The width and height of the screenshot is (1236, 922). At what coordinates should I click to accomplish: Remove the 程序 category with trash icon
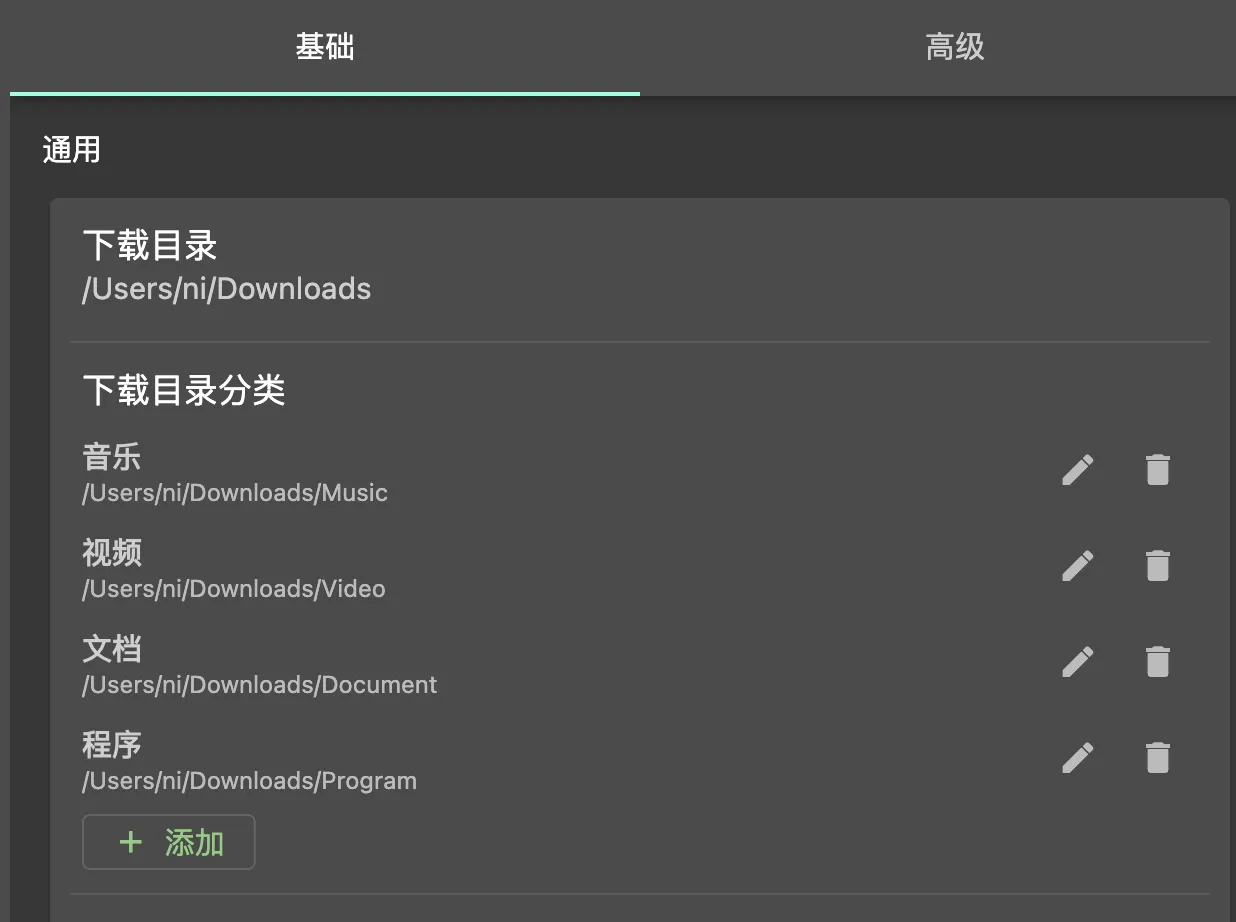(1156, 757)
